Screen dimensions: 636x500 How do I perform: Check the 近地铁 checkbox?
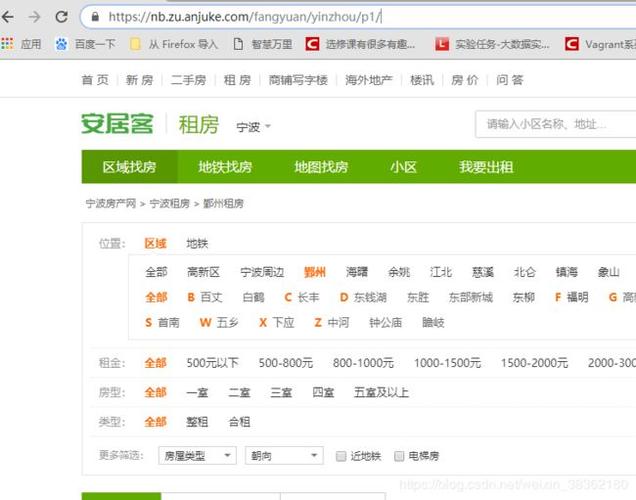coord(341,456)
